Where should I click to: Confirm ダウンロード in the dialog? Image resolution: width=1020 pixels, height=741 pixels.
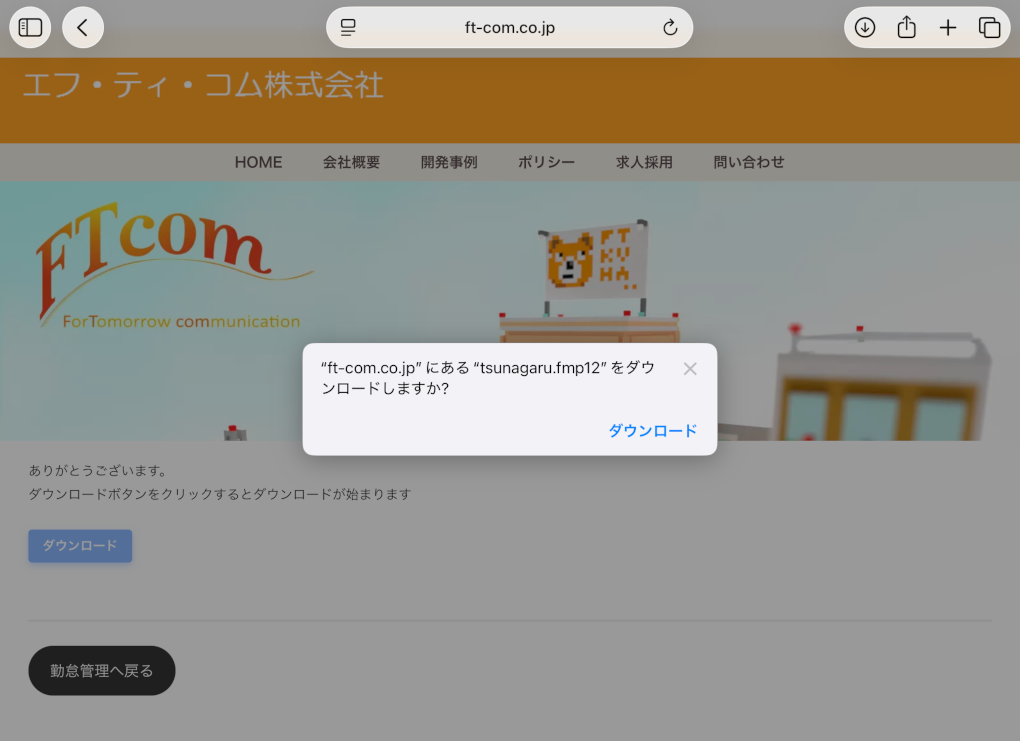[x=652, y=431]
